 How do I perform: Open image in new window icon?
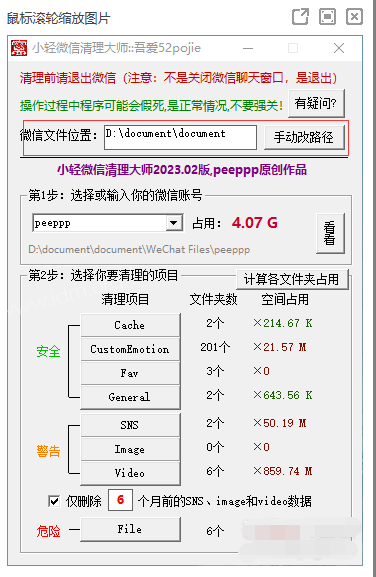pyautogui.click(x=300, y=17)
